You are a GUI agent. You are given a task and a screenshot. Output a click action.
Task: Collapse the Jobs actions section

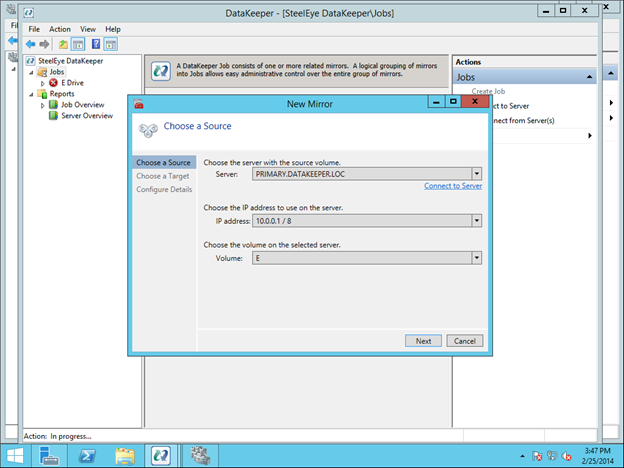[589, 77]
